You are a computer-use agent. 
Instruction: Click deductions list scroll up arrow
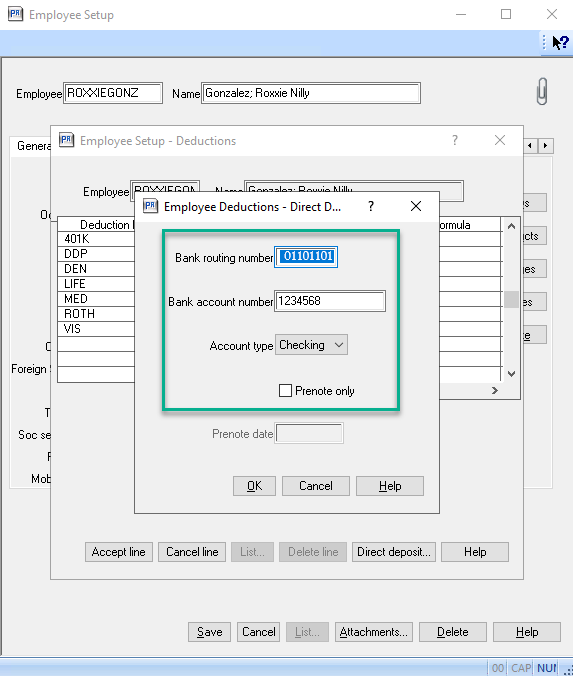511,226
